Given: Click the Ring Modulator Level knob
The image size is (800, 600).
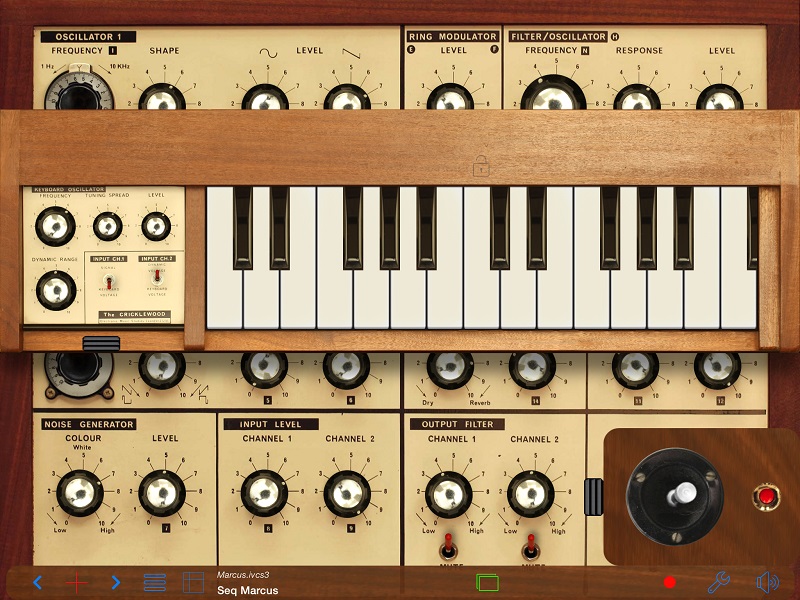Looking at the screenshot, I should 450,97.
